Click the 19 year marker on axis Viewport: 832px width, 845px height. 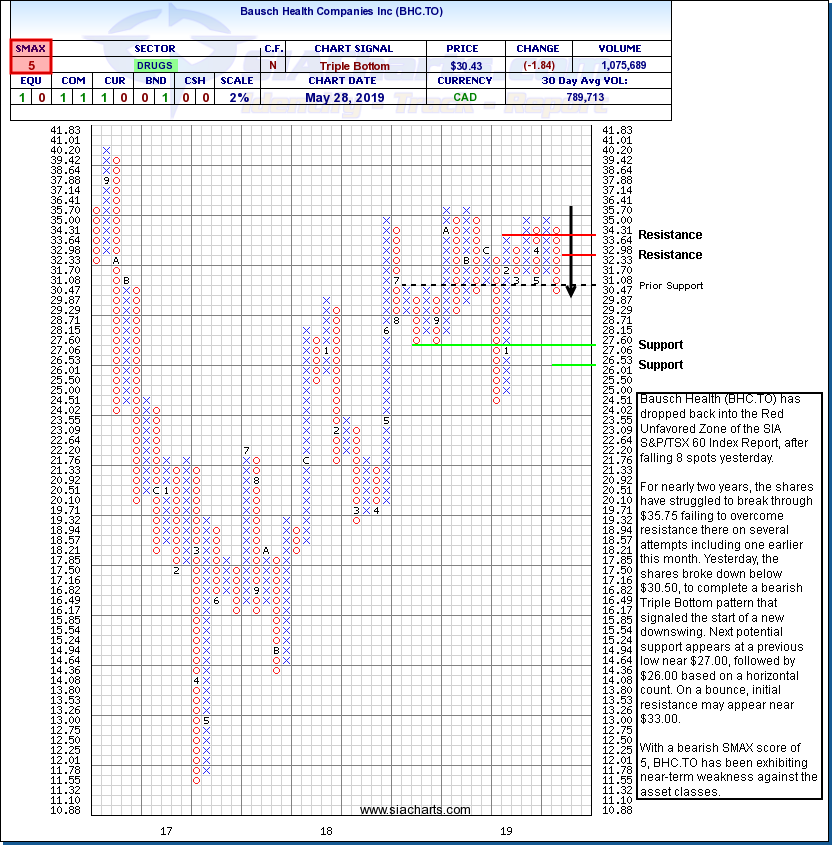tap(506, 831)
